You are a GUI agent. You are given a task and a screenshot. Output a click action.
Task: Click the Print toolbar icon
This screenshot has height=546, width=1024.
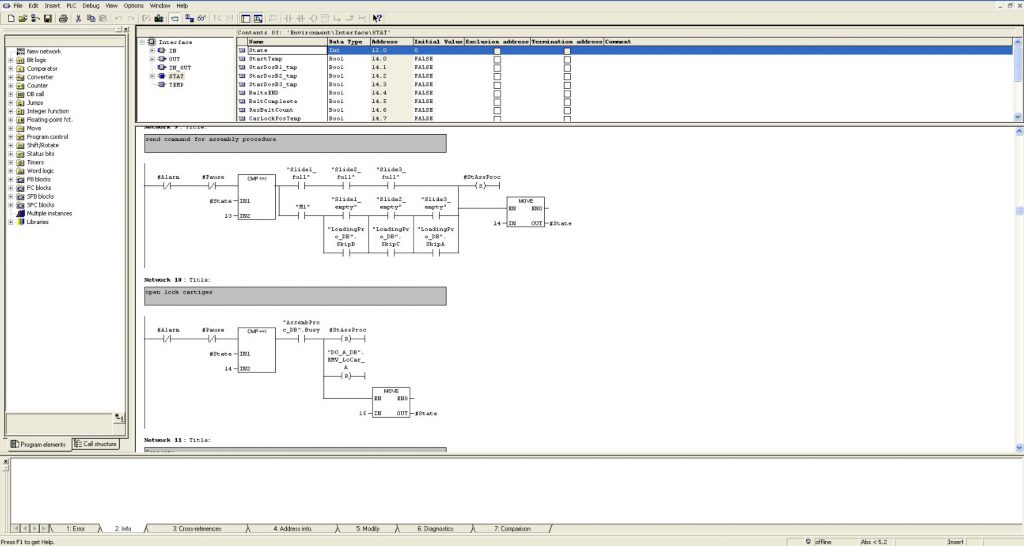63,18
